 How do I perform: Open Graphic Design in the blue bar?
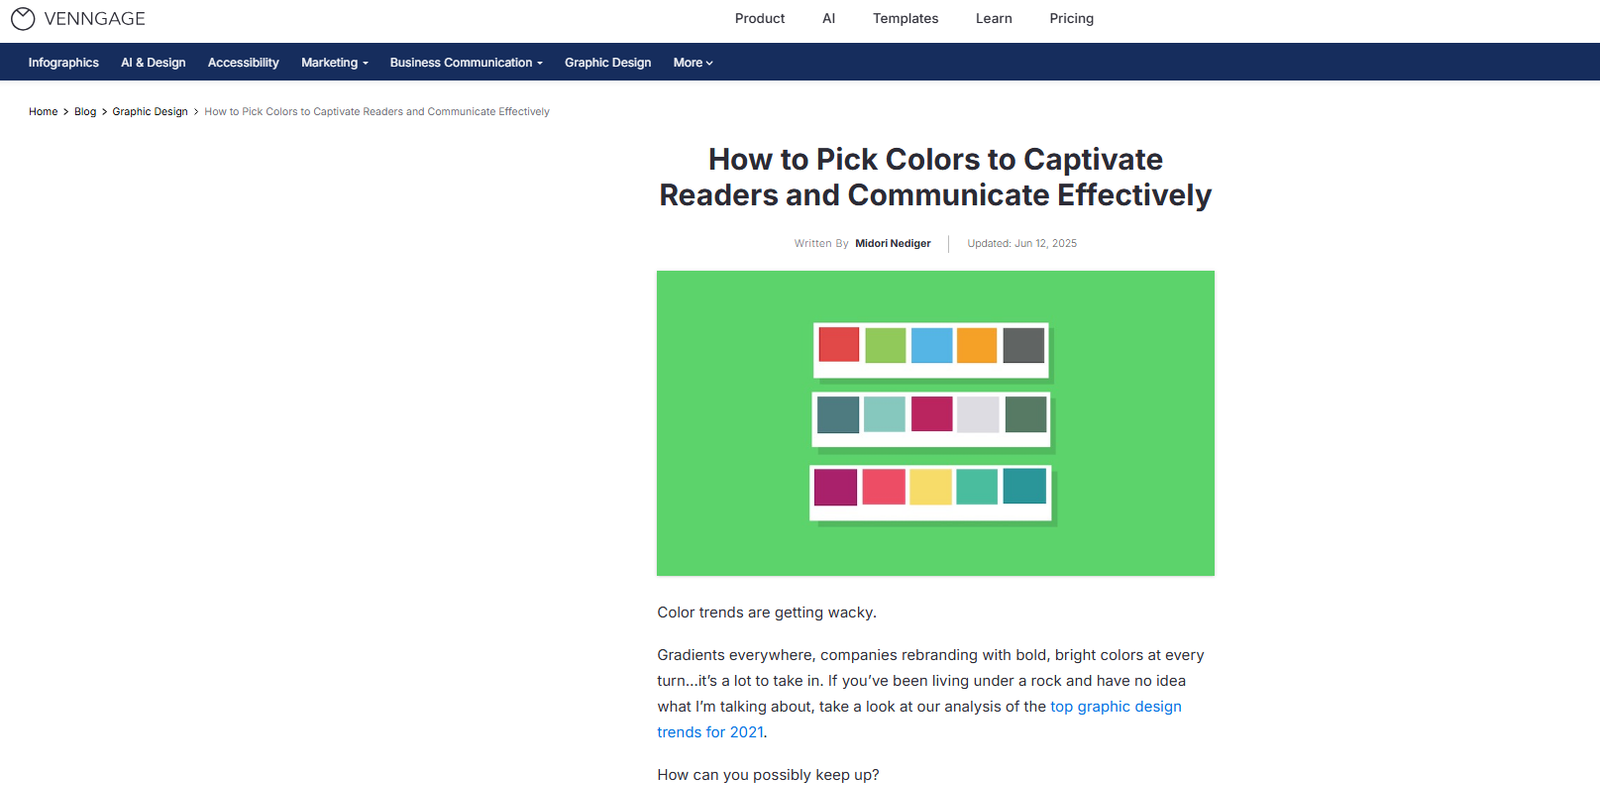coord(608,62)
